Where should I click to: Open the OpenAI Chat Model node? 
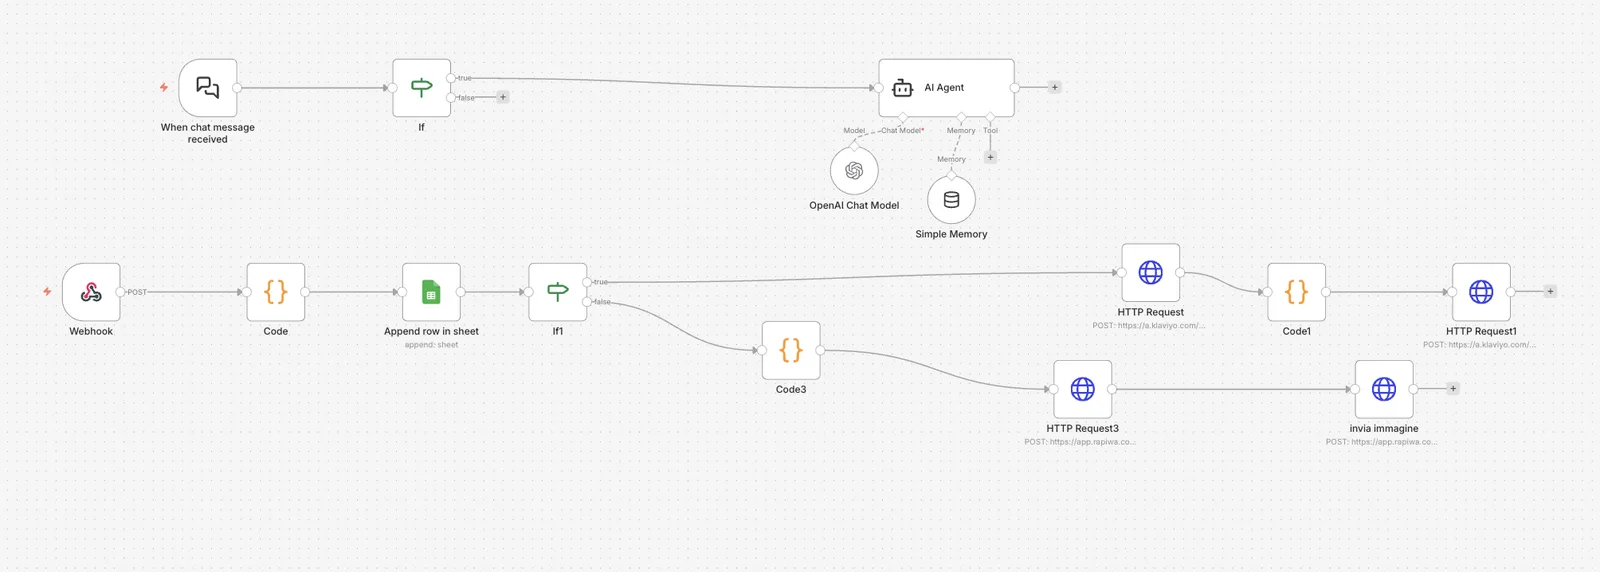[x=854, y=171]
